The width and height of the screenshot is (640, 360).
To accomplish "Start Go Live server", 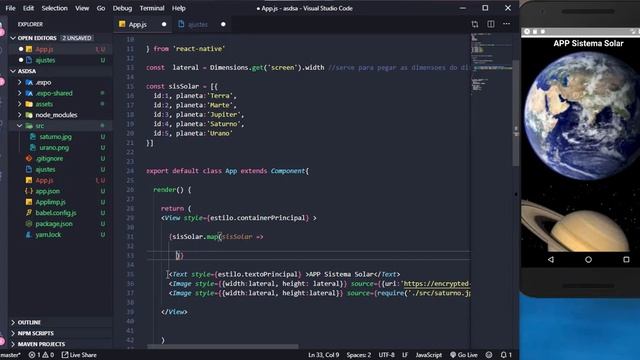I will coord(464,355).
